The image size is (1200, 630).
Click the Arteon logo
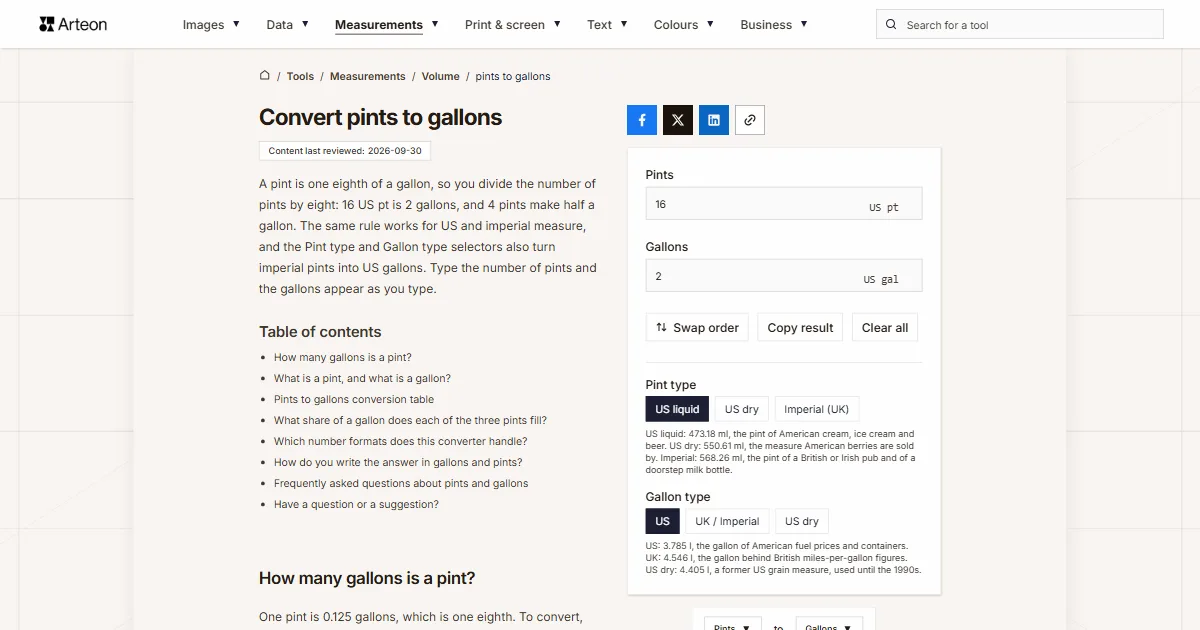click(x=73, y=24)
